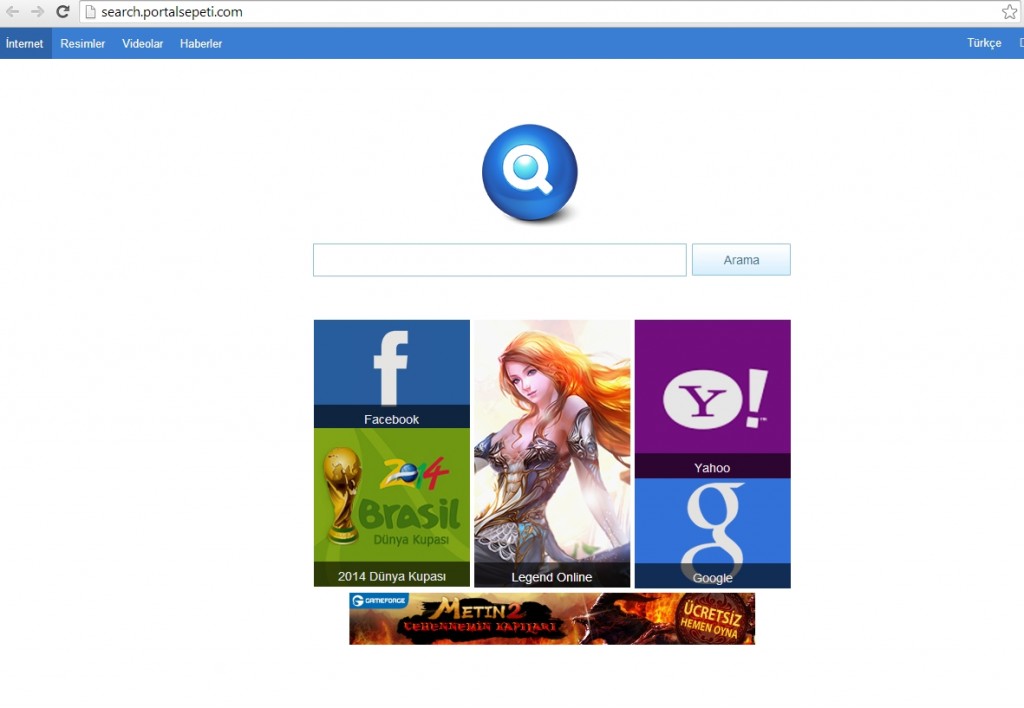The image size is (1024, 708).
Task: Open the Google tile
Action: 712,533
